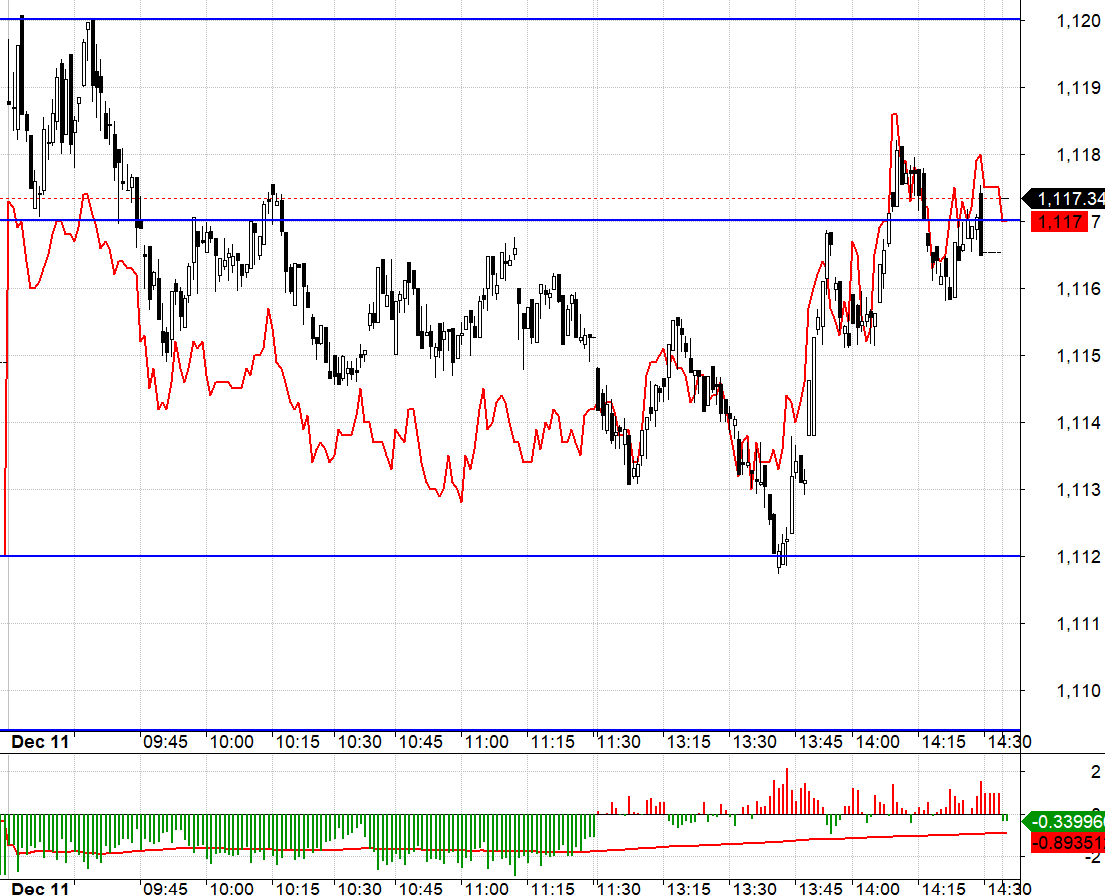Click 14:30 label below the indicator panel

(x=1009, y=888)
